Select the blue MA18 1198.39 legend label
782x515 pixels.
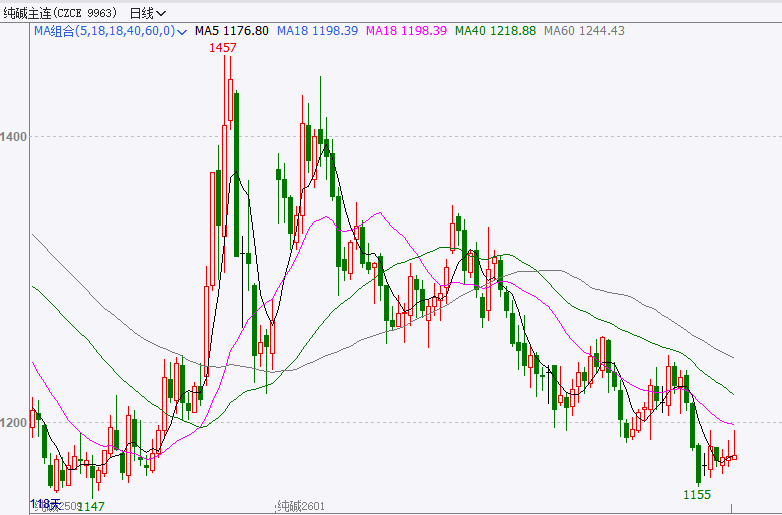317,31
